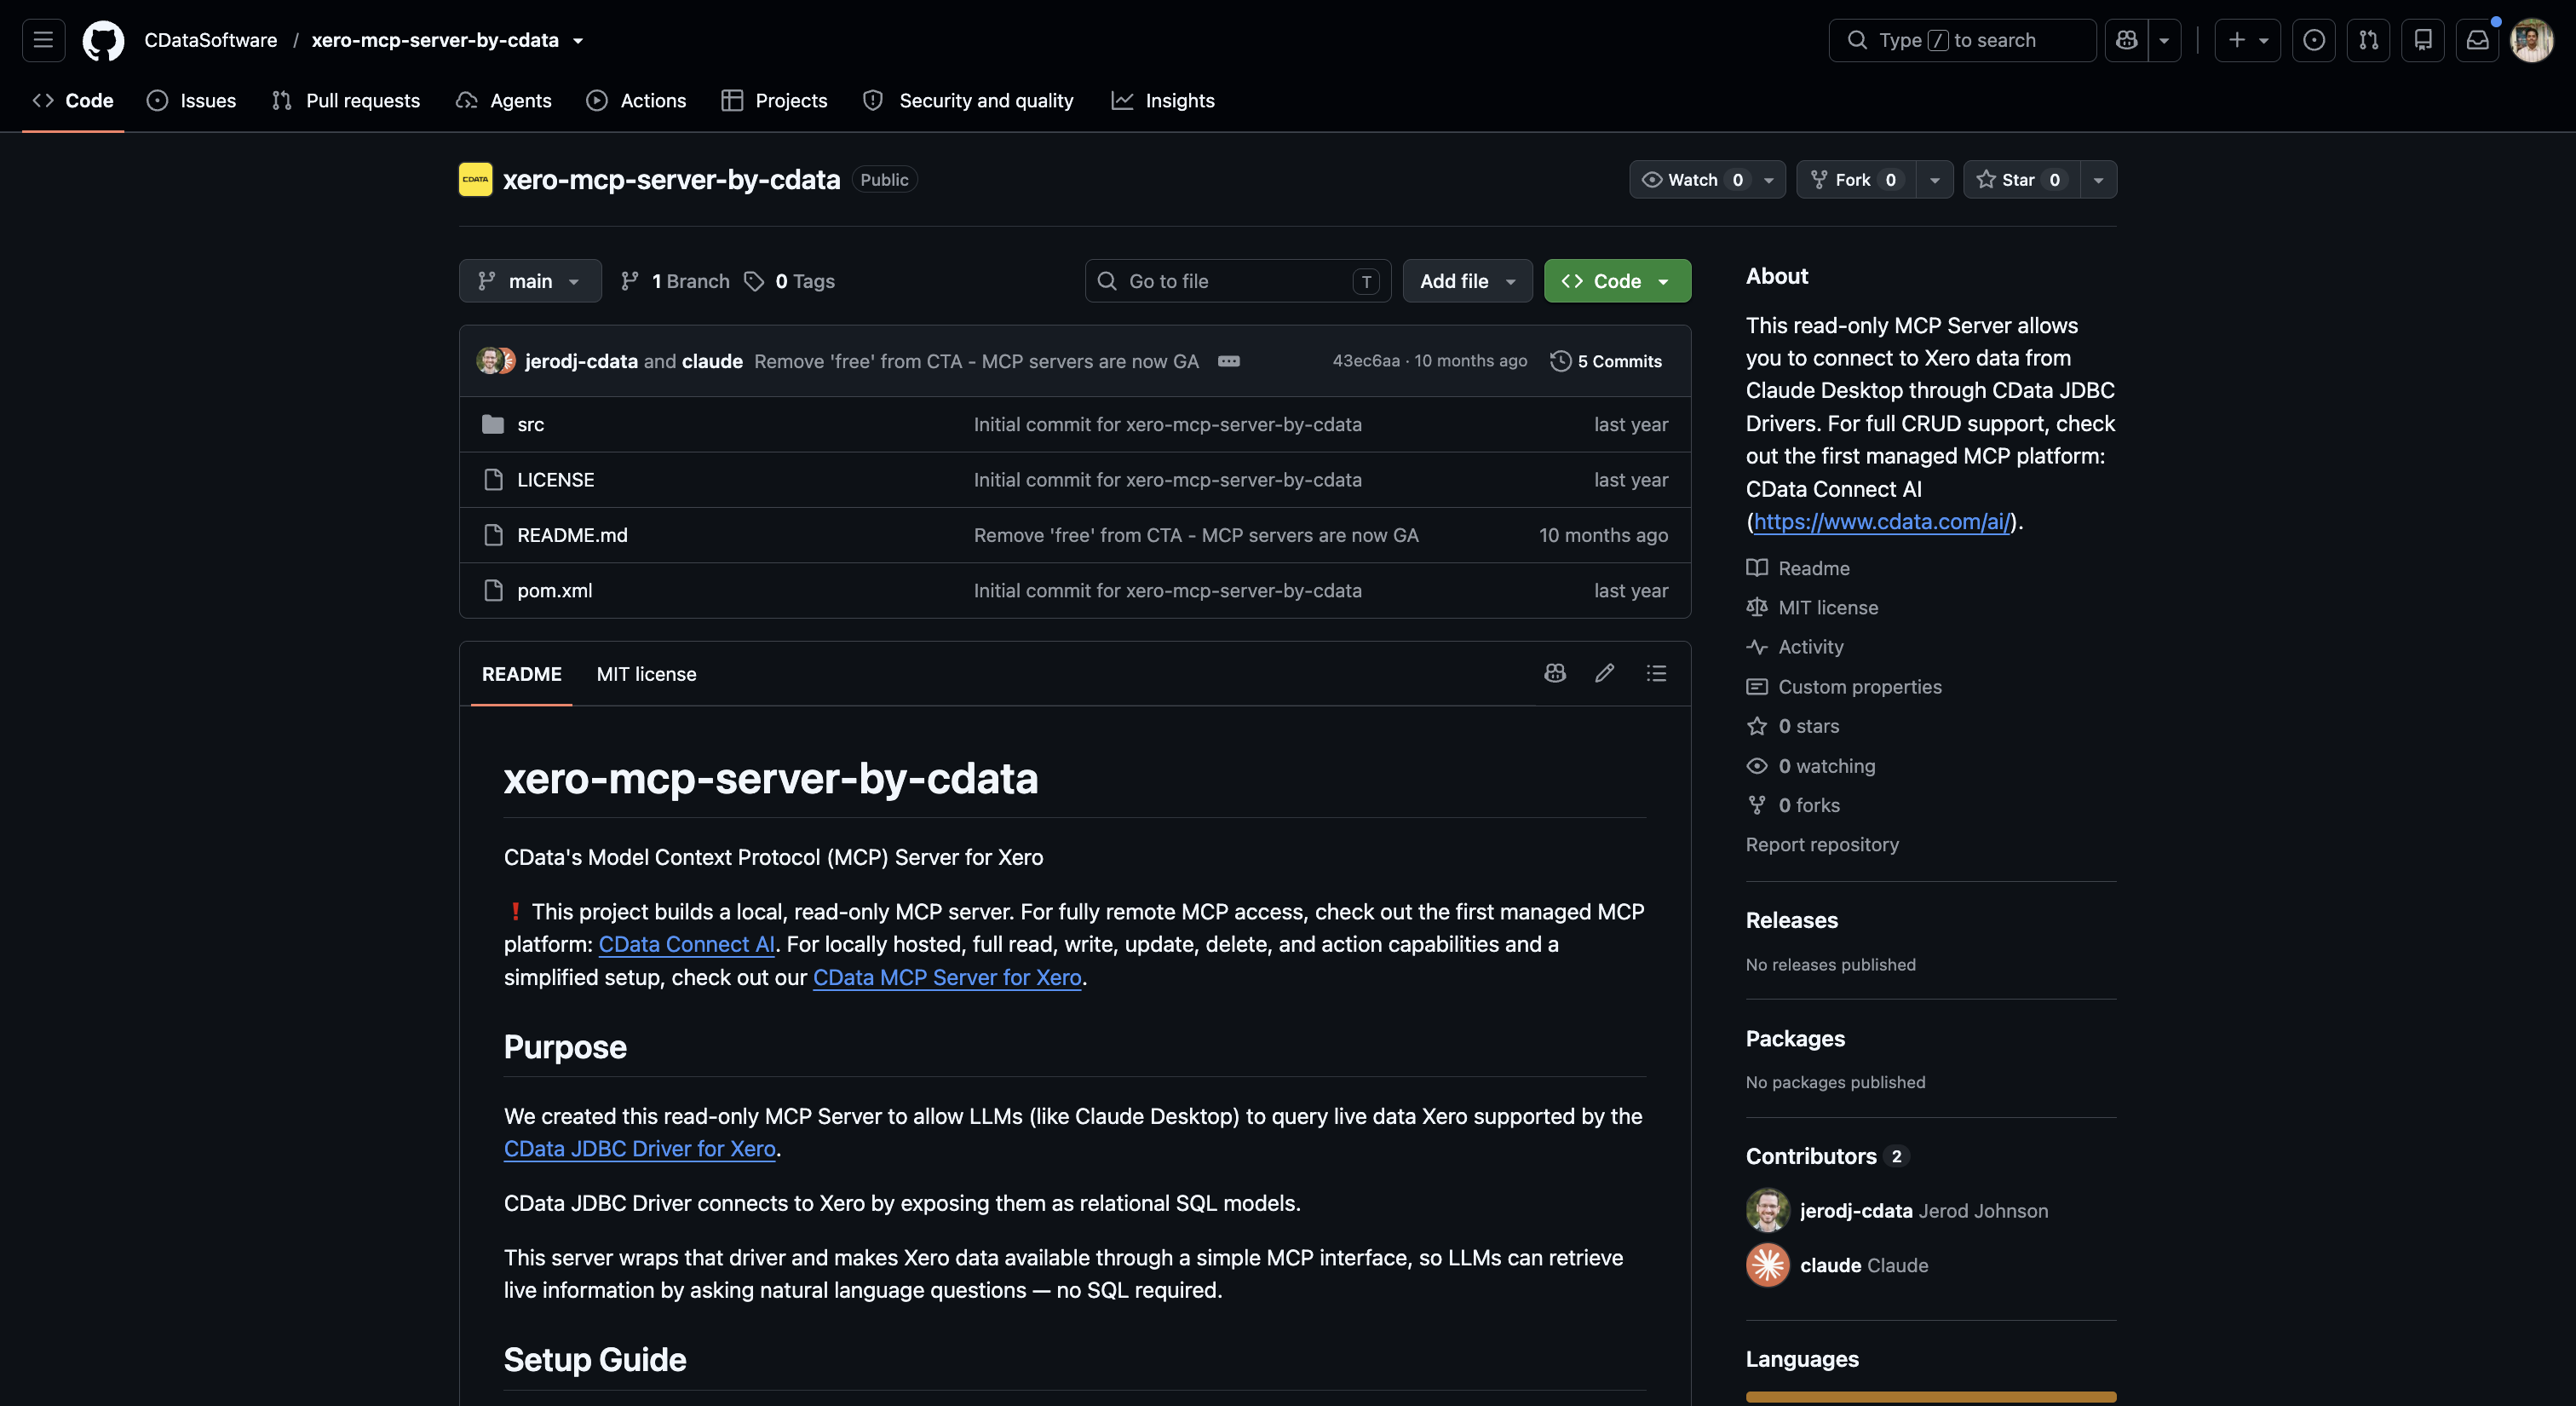View 0 forks link
Screen dimensions: 2576x1406
(x=1793, y=805)
